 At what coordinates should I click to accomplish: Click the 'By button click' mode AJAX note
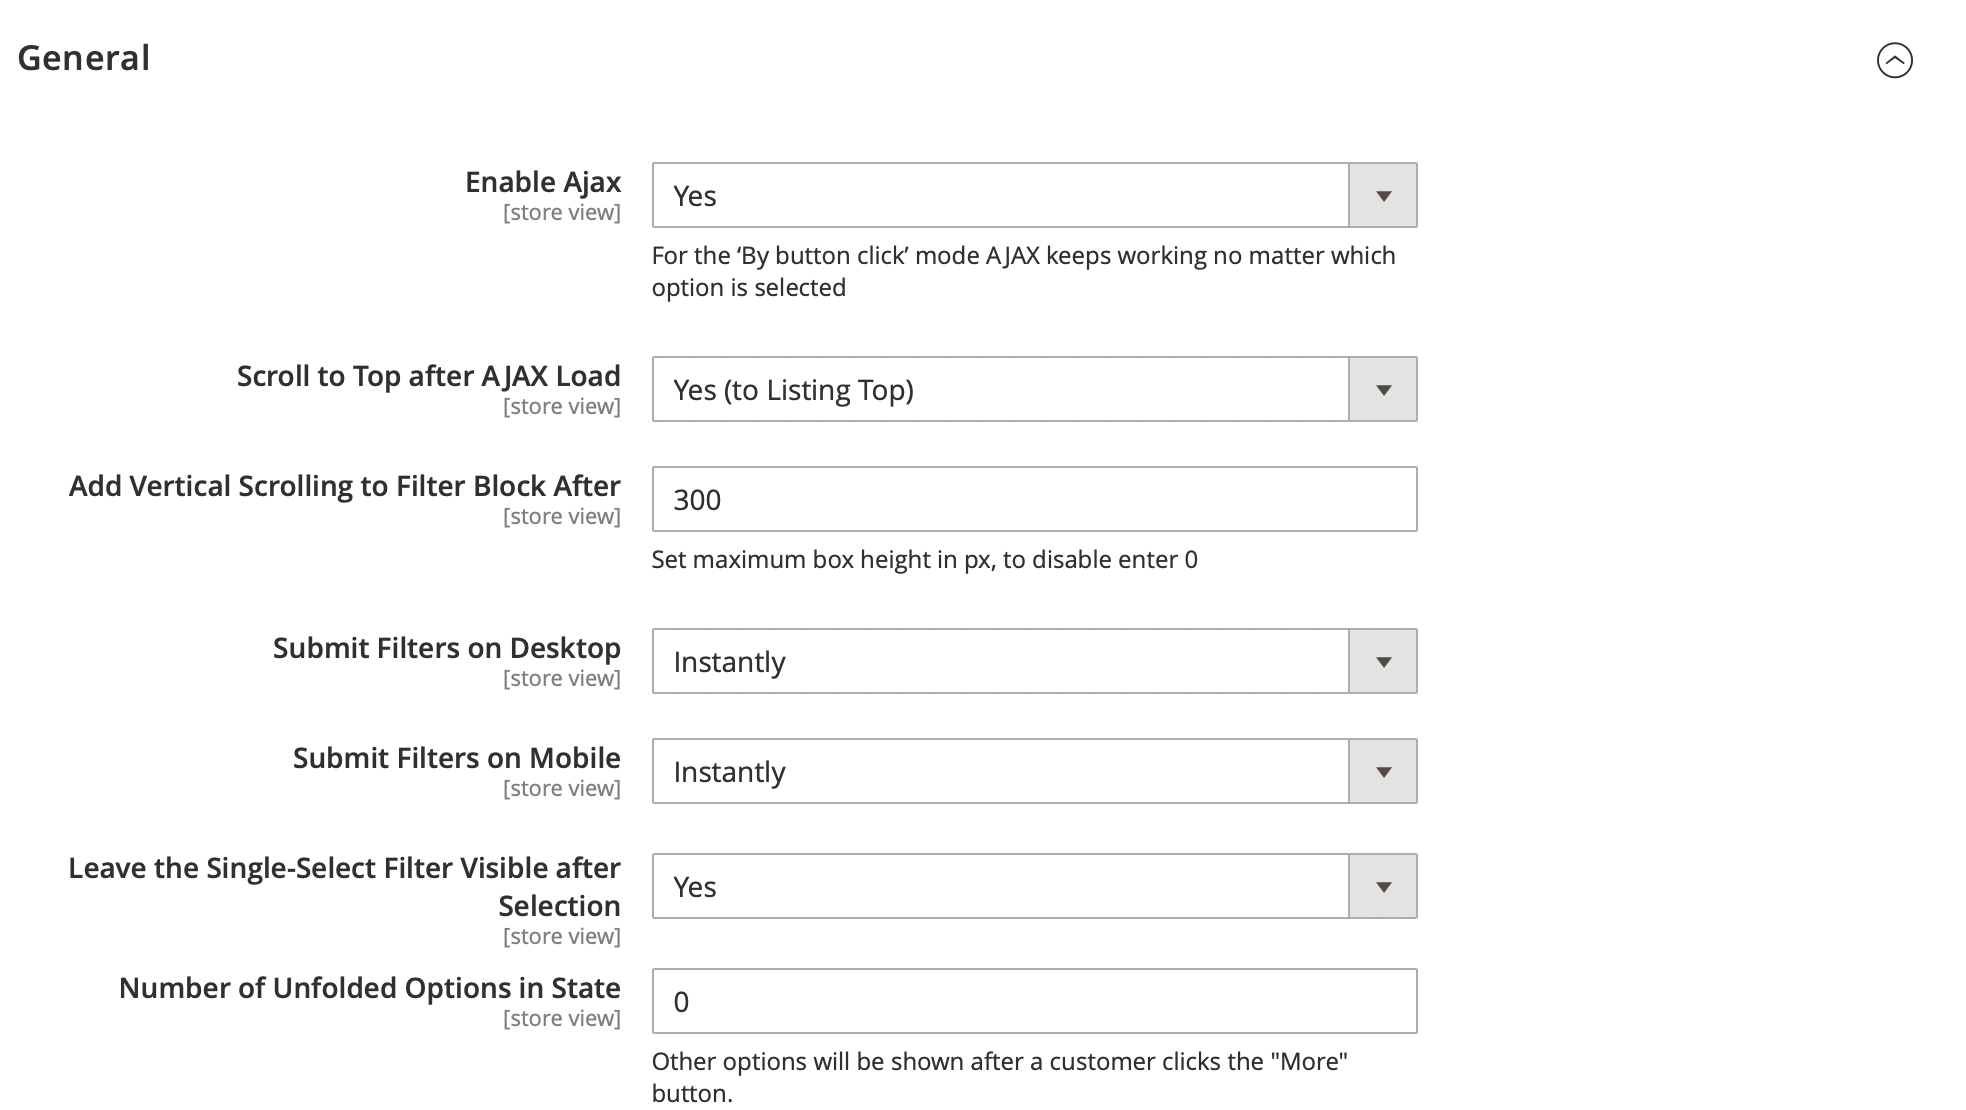click(1023, 271)
